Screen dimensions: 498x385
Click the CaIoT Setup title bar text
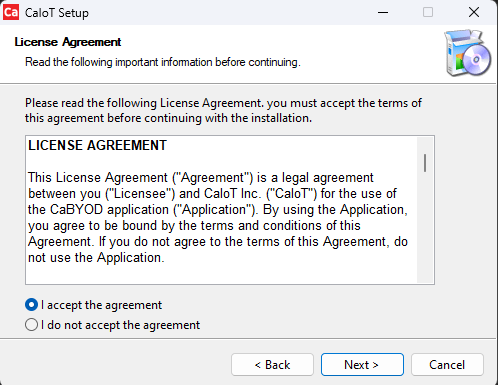57,13
